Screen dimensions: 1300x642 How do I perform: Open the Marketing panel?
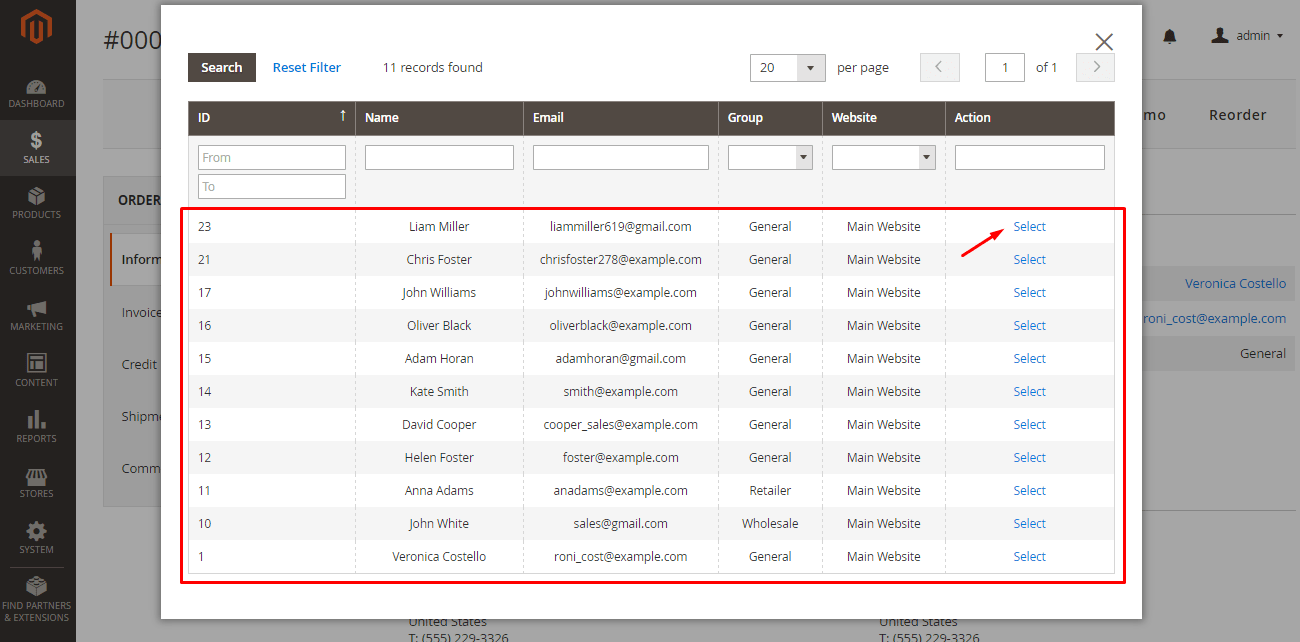37,316
